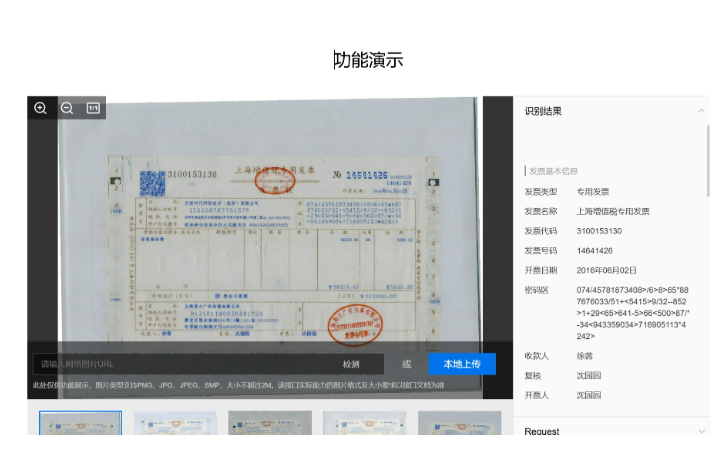This screenshot has height=450, width=720.
Task: Click the 收款人 value 徐蓉
Action: [x=585, y=356]
